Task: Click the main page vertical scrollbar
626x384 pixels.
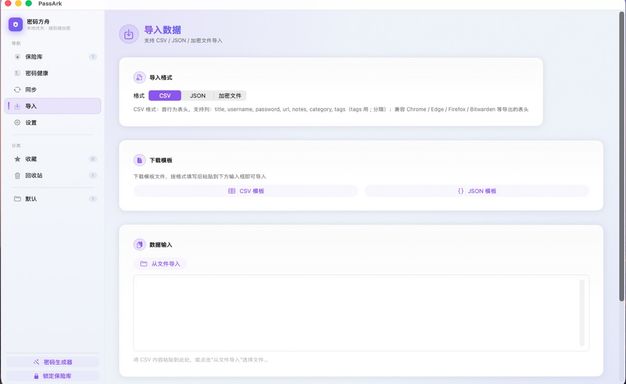Action: [622, 156]
